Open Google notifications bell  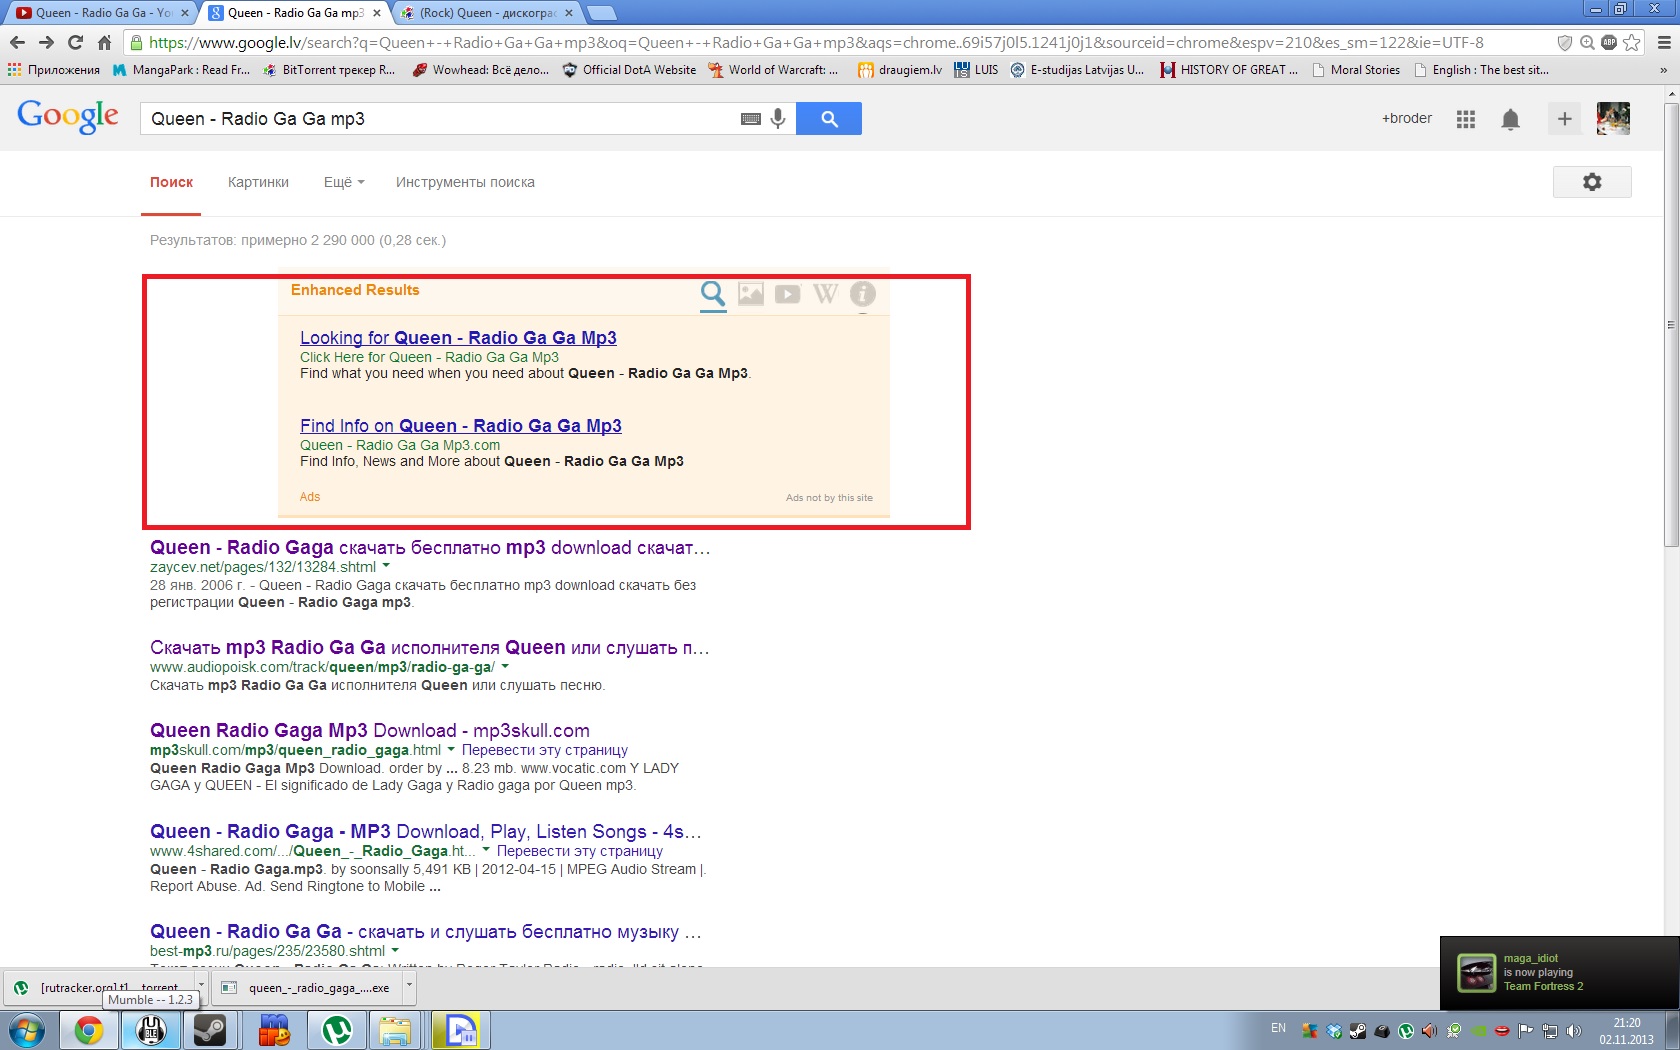click(x=1510, y=119)
